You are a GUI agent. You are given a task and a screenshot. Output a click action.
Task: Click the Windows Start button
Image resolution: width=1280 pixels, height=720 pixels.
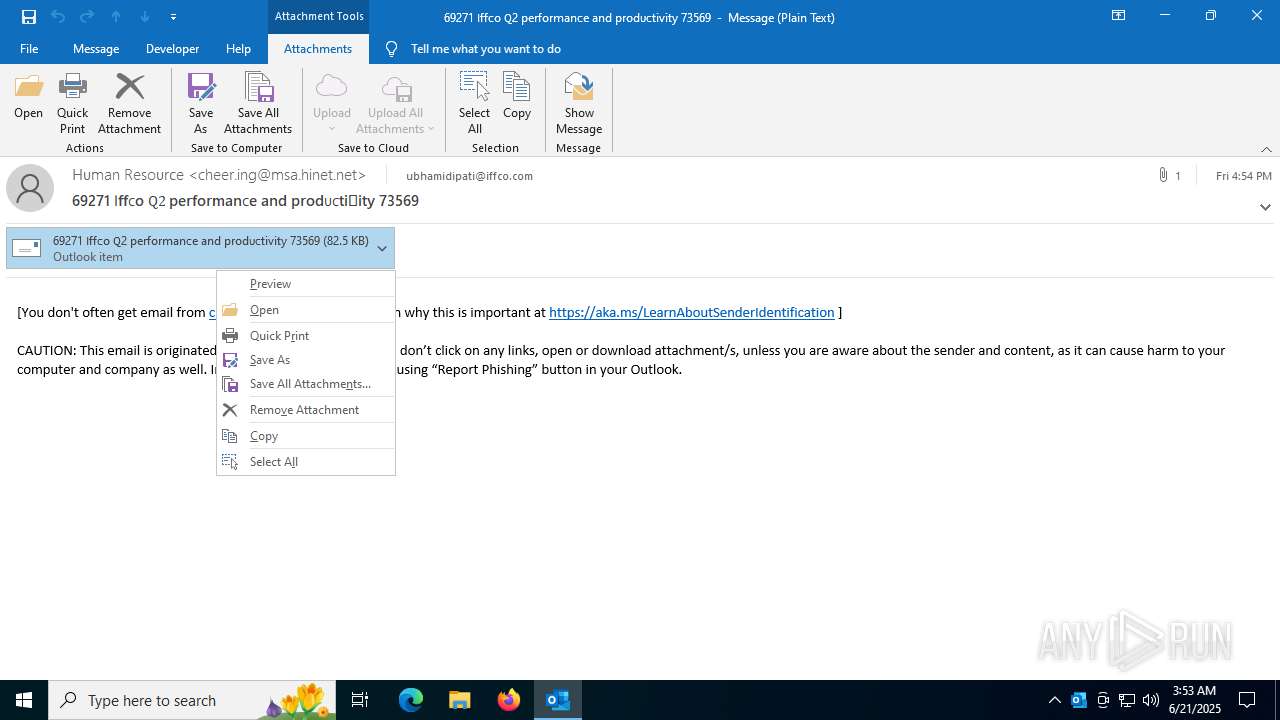(24, 700)
